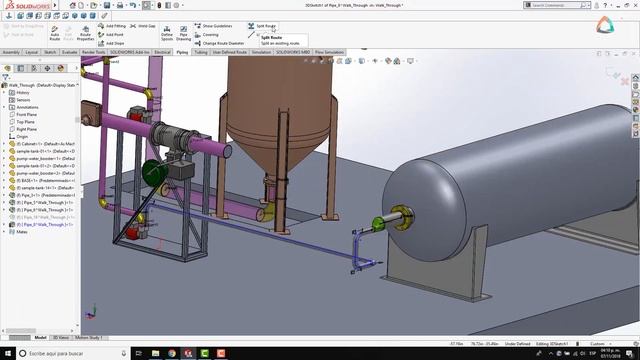Click the Search Commands input field
Screen dimensions: 640x360
(556, 5)
